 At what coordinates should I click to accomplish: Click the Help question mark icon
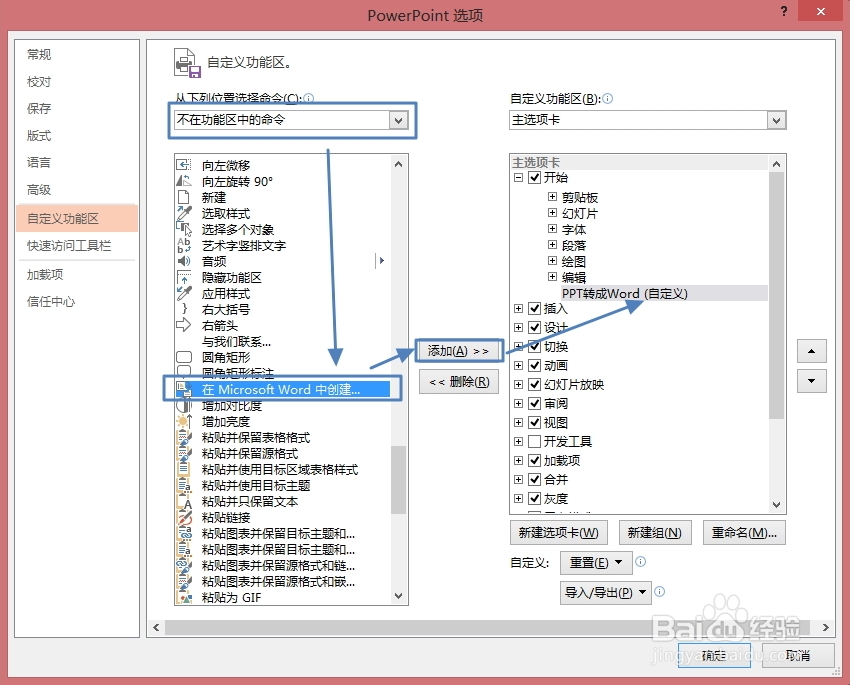tap(784, 12)
